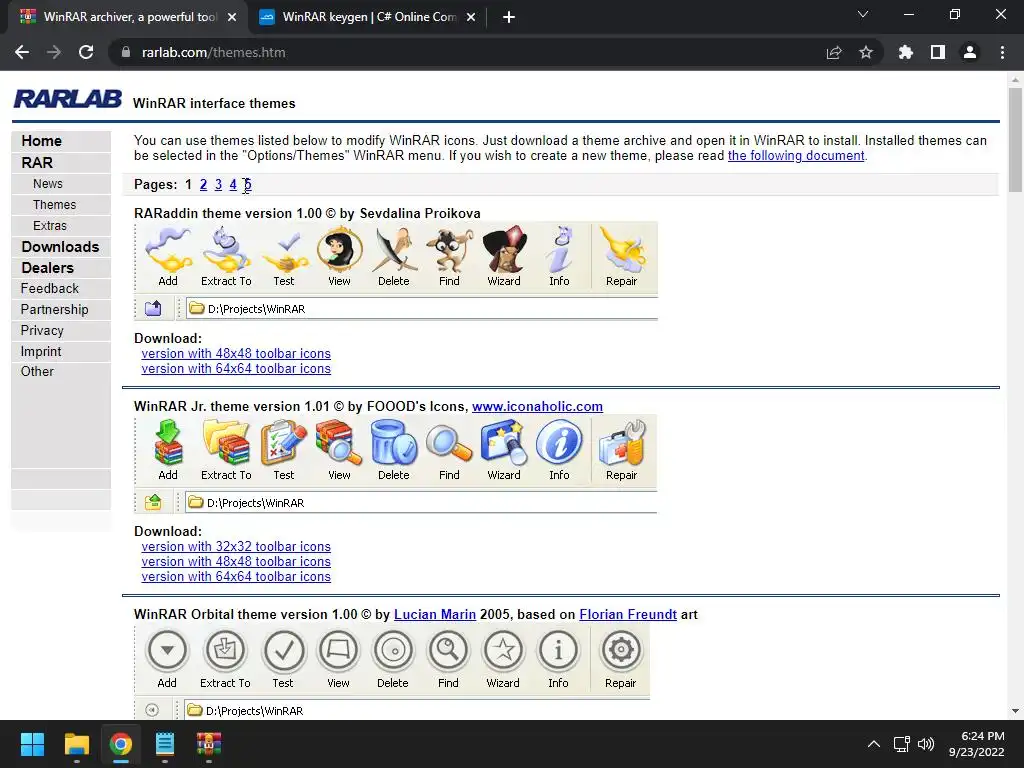1024x768 pixels.
Task: Open Dealers in the sidebar
Action: 48,268
